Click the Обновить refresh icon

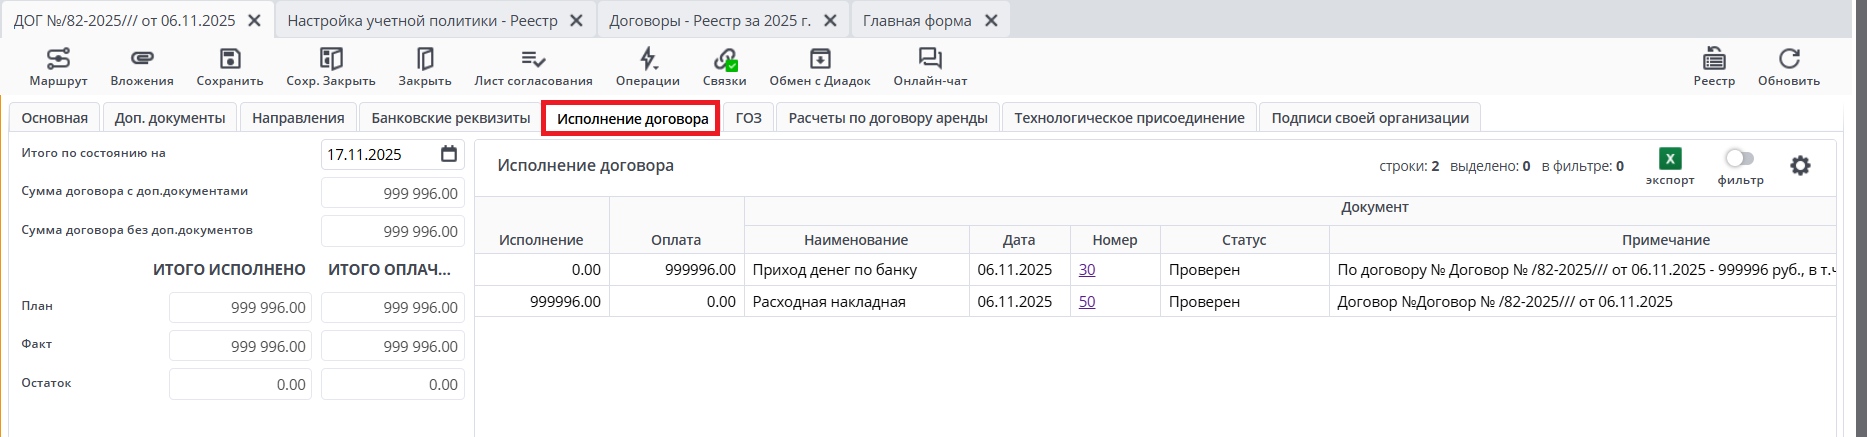(x=1789, y=59)
